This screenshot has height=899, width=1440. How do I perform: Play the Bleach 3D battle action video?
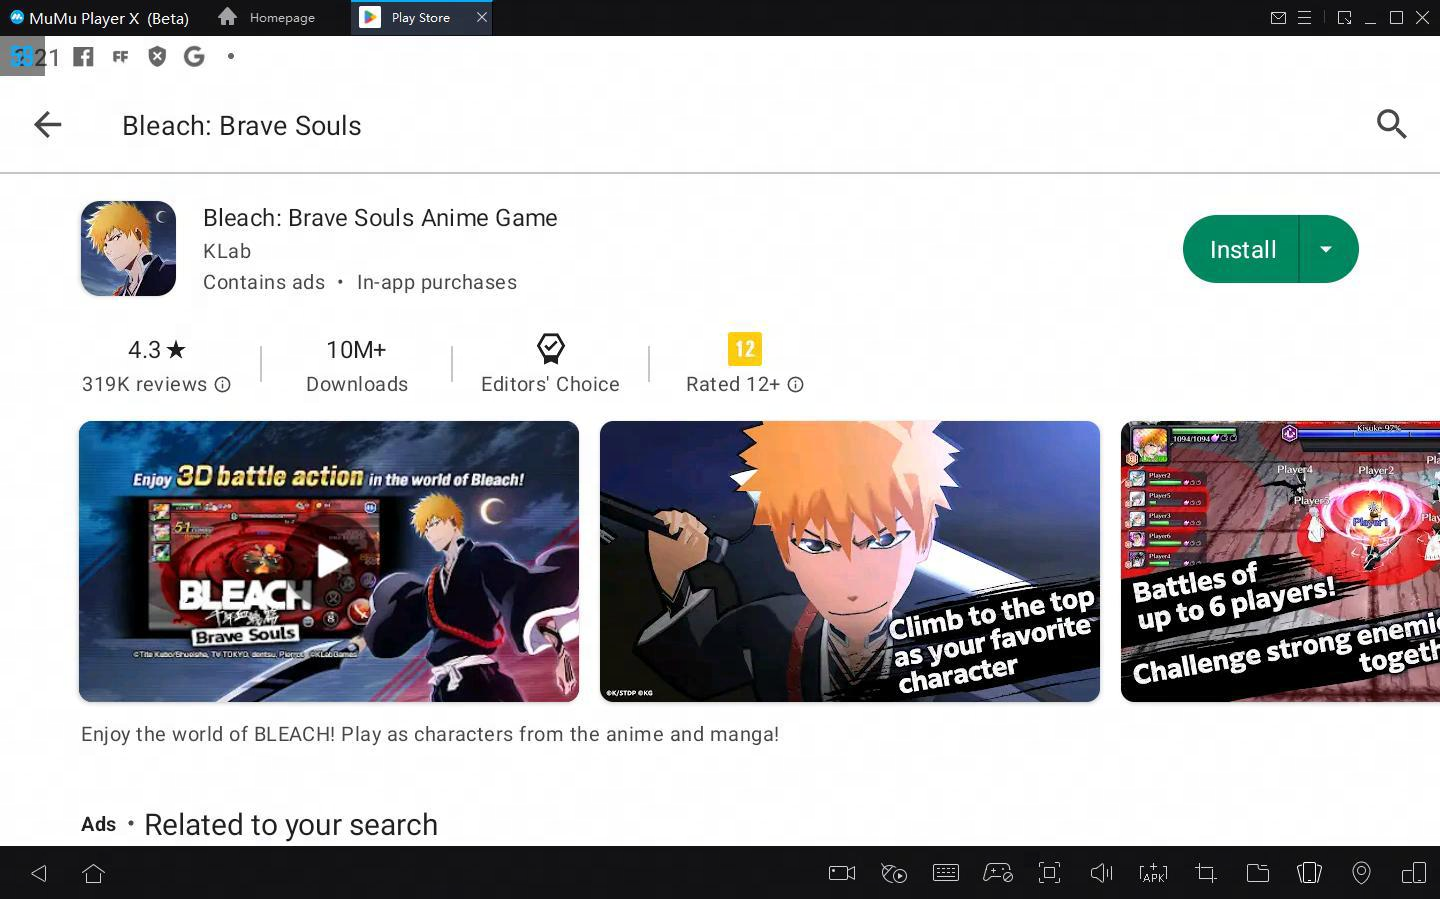[329, 561]
